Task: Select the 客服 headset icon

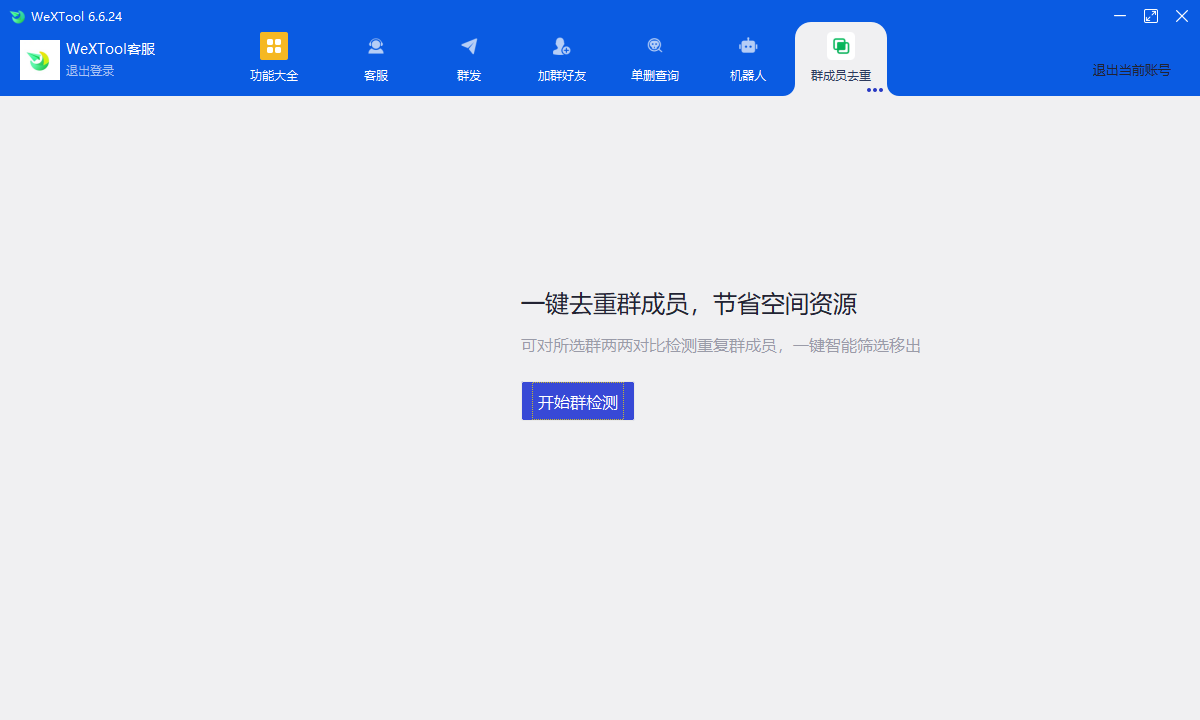Action: [376, 47]
